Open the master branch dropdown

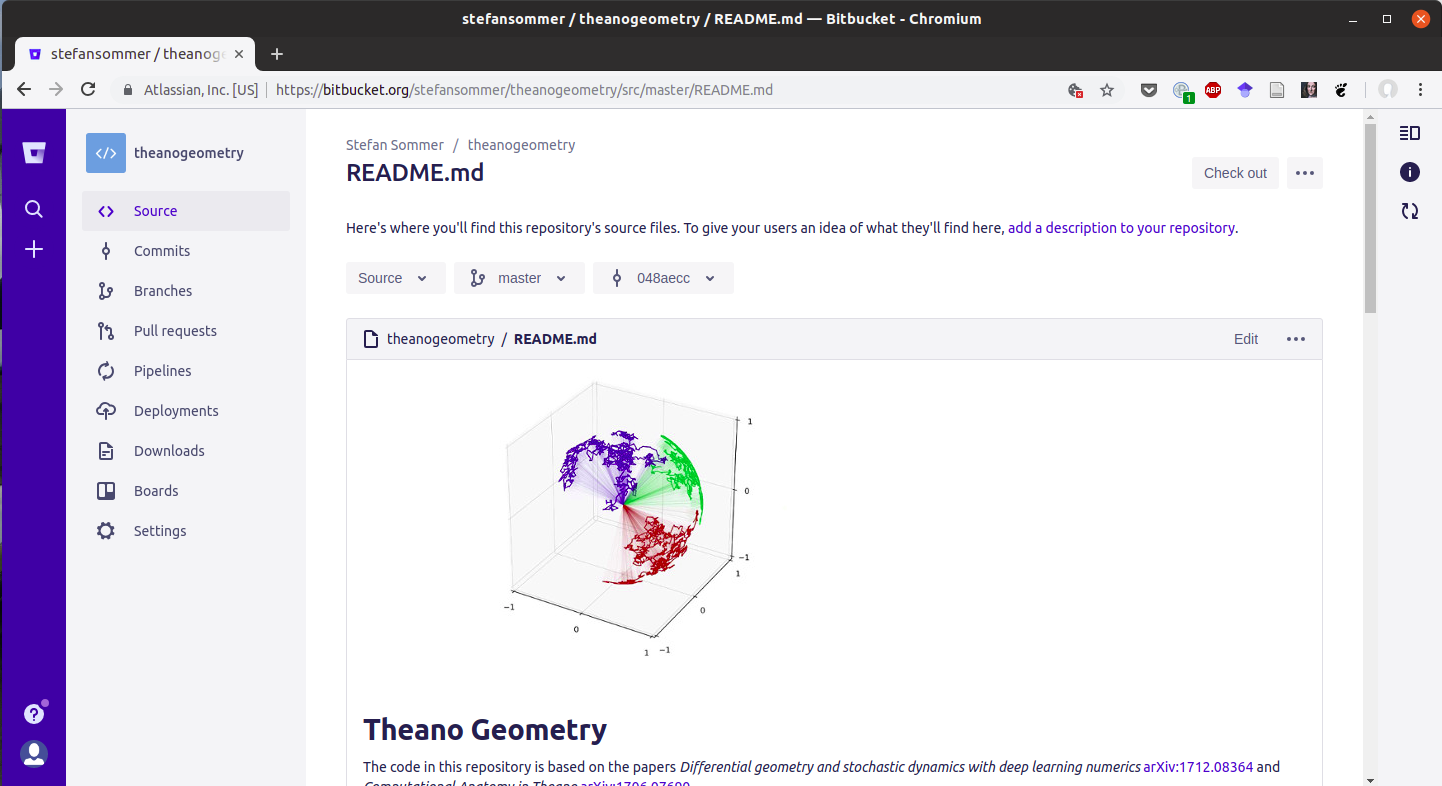click(x=519, y=278)
